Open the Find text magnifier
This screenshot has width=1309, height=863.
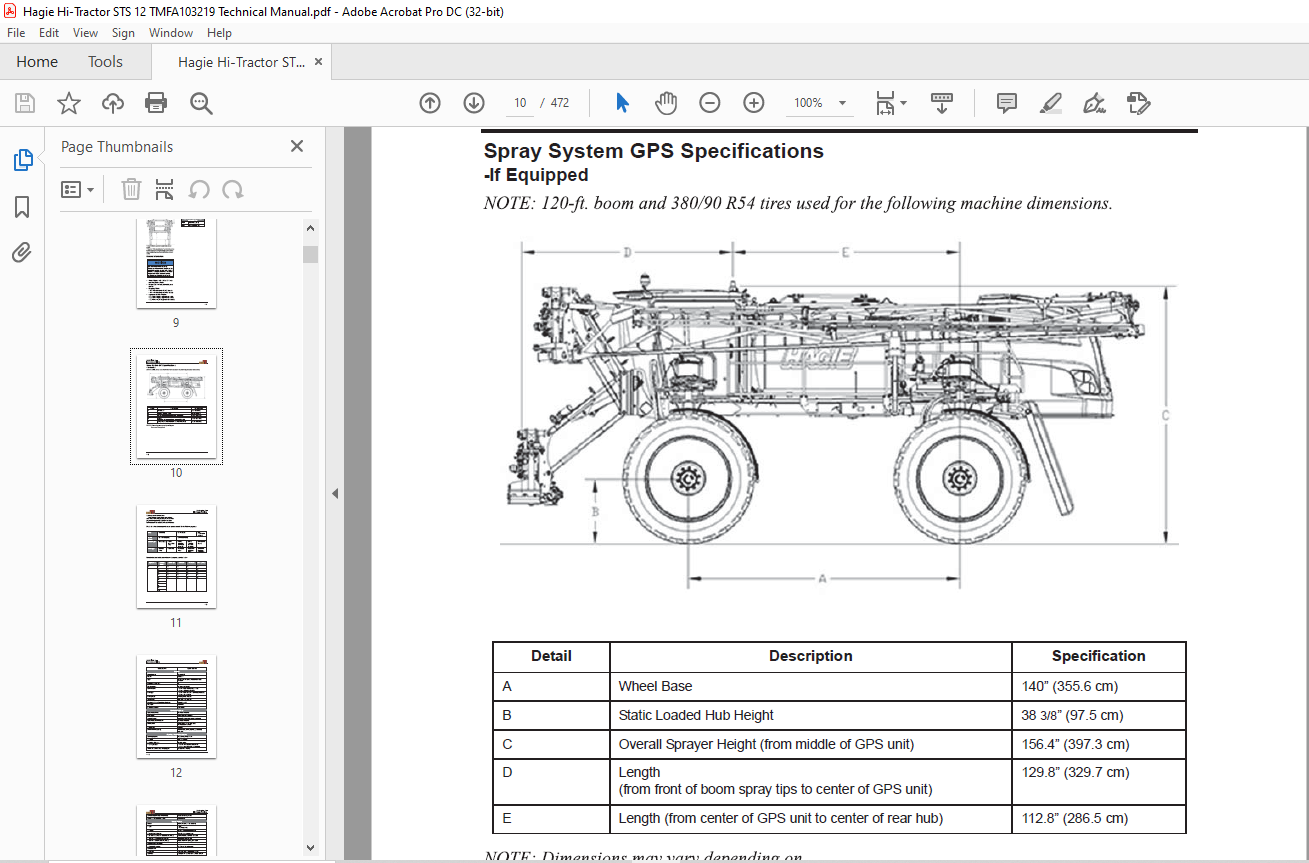coord(201,103)
